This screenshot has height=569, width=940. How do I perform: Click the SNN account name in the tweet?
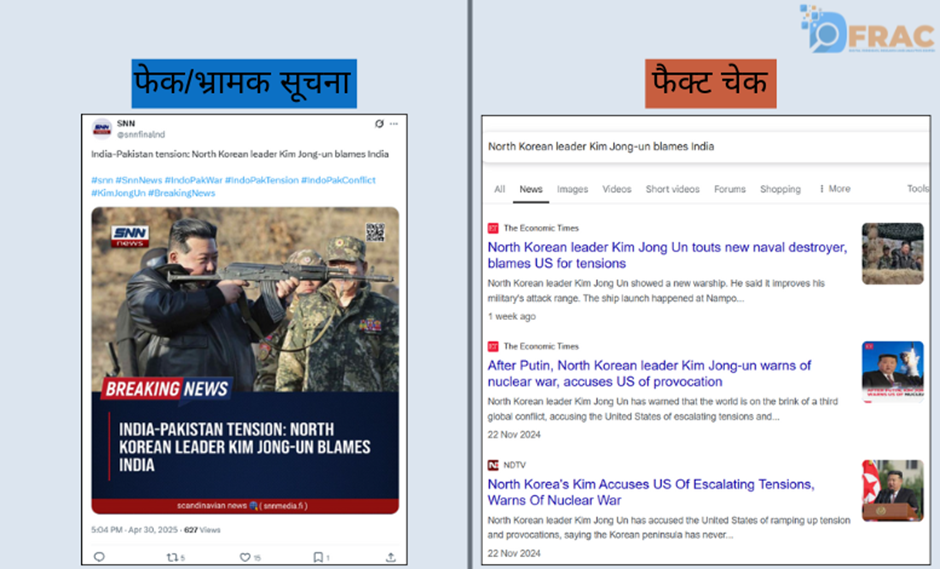126,124
